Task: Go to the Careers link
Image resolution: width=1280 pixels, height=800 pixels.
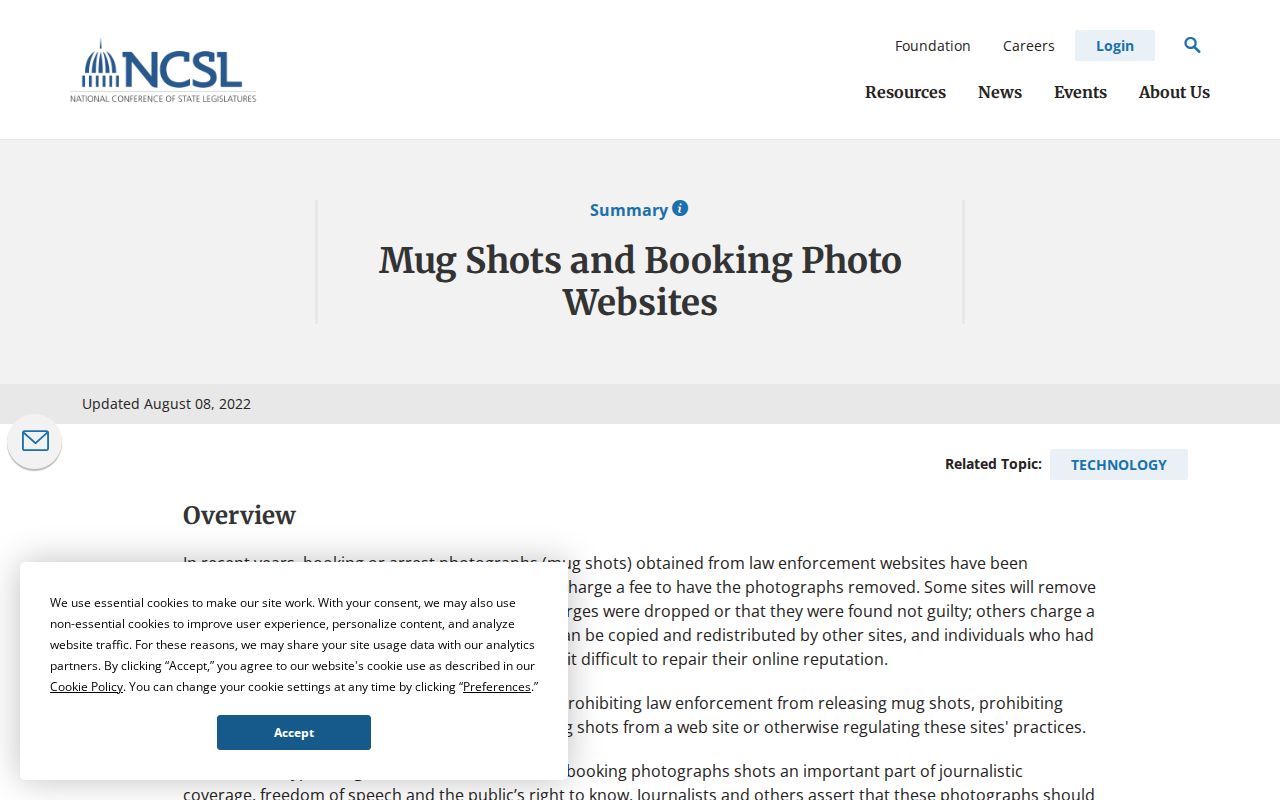Action: click(1028, 46)
